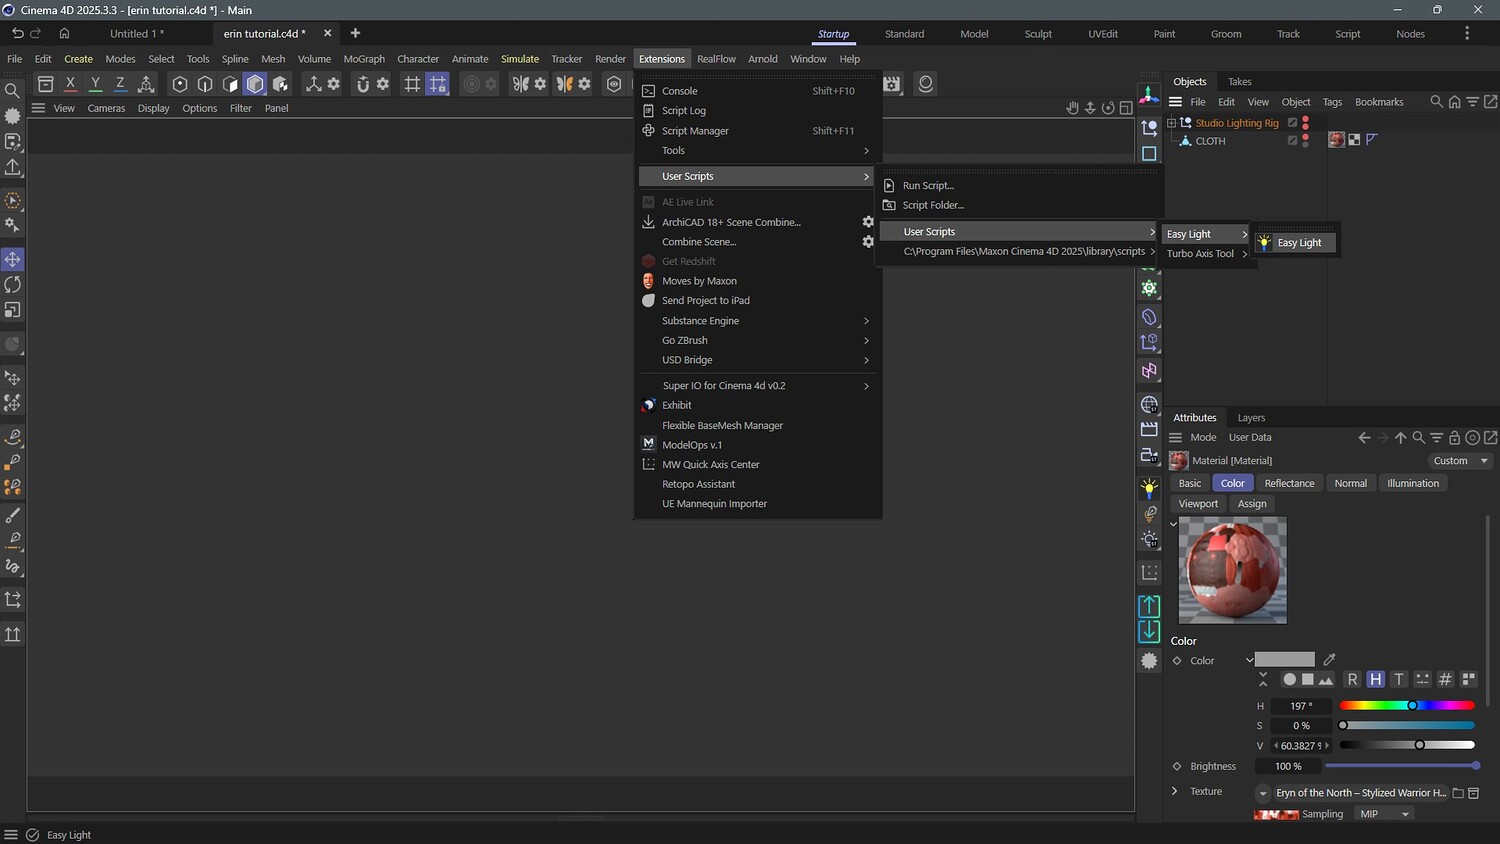Click the Easy Light bulb icon
Viewport: 1500px width, 844px height.
[x=1264, y=242]
